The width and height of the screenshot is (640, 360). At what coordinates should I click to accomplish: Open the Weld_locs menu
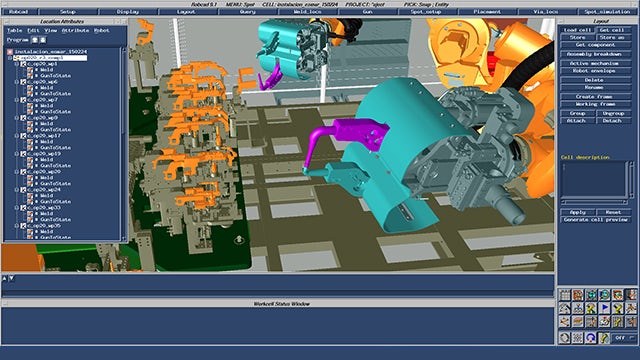point(307,12)
